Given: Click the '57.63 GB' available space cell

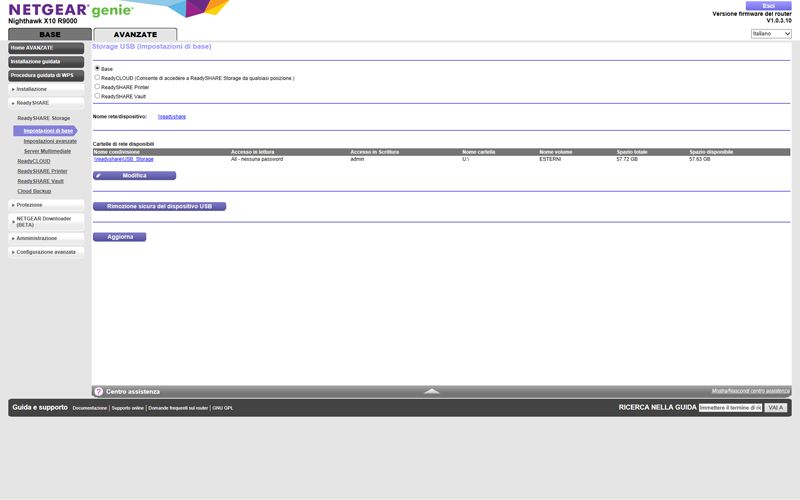Looking at the screenshot, I should pyautogui.click(x=699, y=159).
